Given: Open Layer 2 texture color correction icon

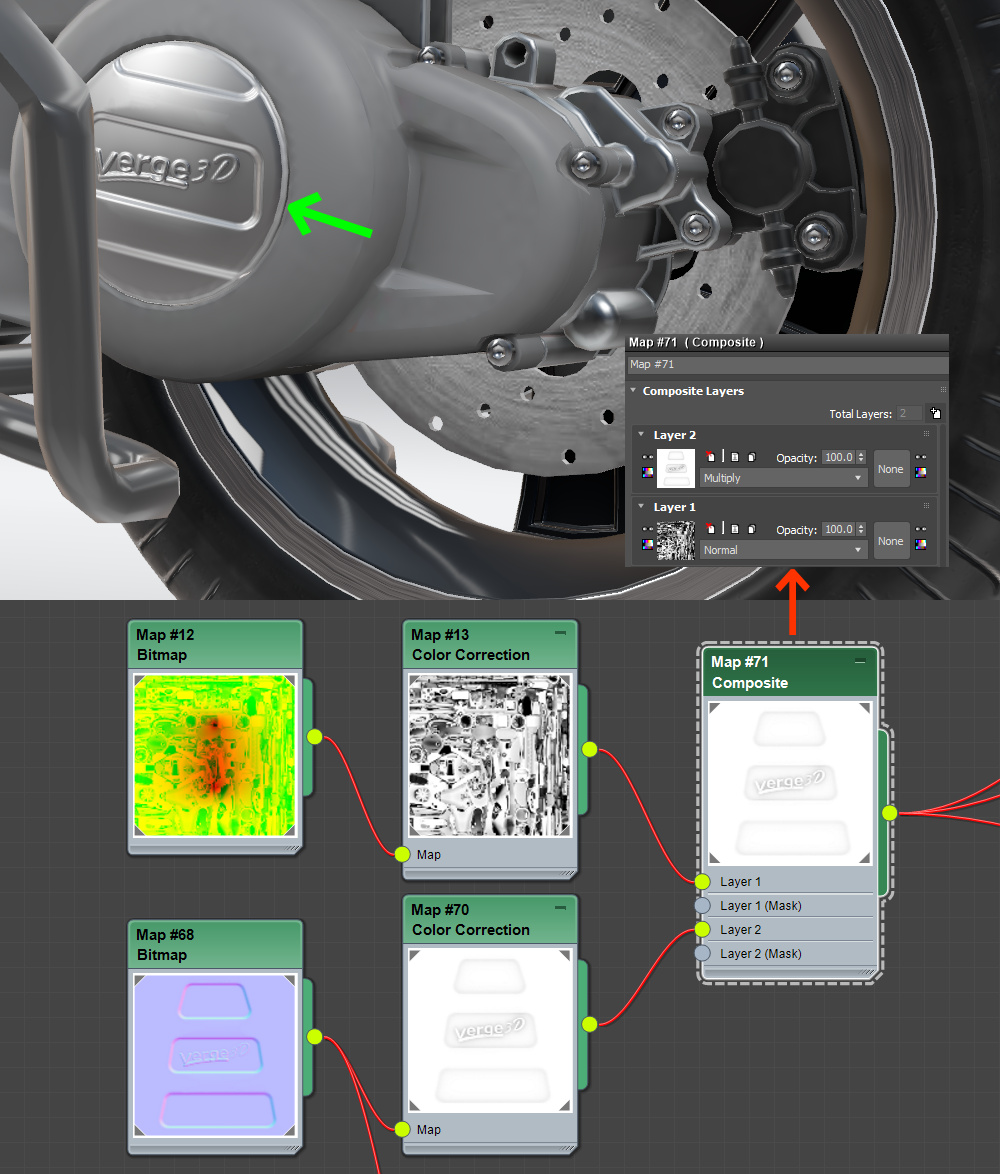Looking at the screenshot, I should click(x=647, y=472).
